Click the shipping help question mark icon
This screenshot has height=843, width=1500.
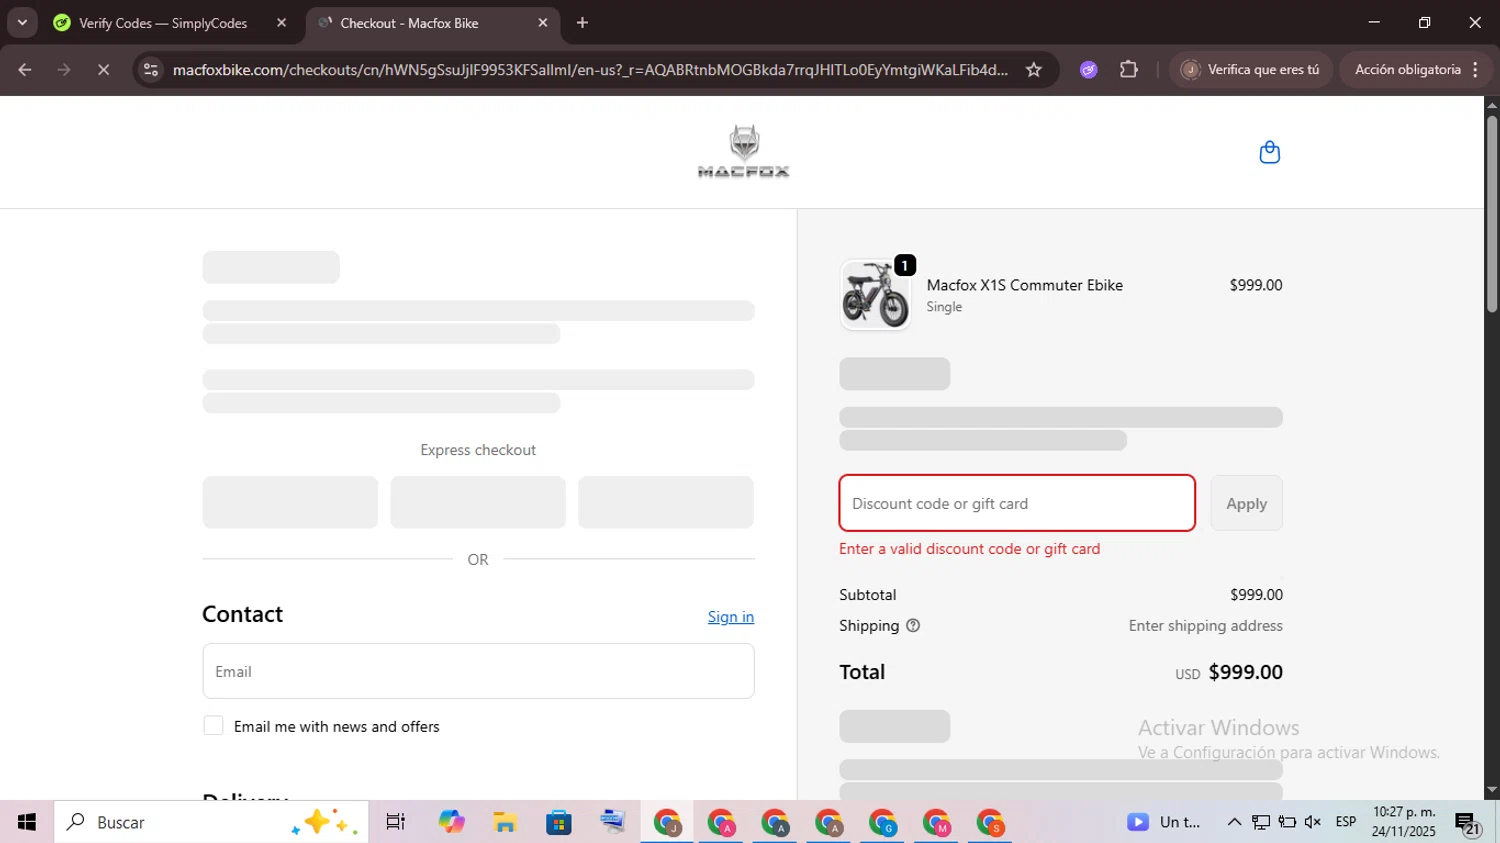click(913, 626)
